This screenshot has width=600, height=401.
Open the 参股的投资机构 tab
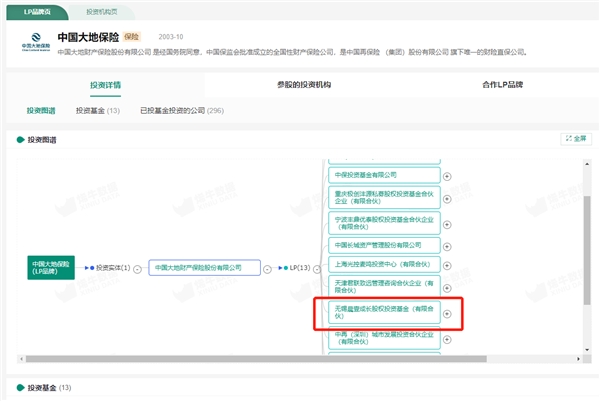[304, 85]
